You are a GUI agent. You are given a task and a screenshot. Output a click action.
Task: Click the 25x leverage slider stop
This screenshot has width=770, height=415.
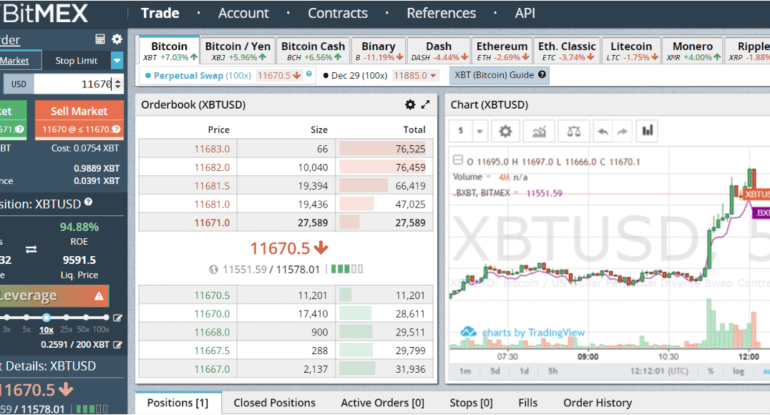pyautogui.click(x=66, y=317)
